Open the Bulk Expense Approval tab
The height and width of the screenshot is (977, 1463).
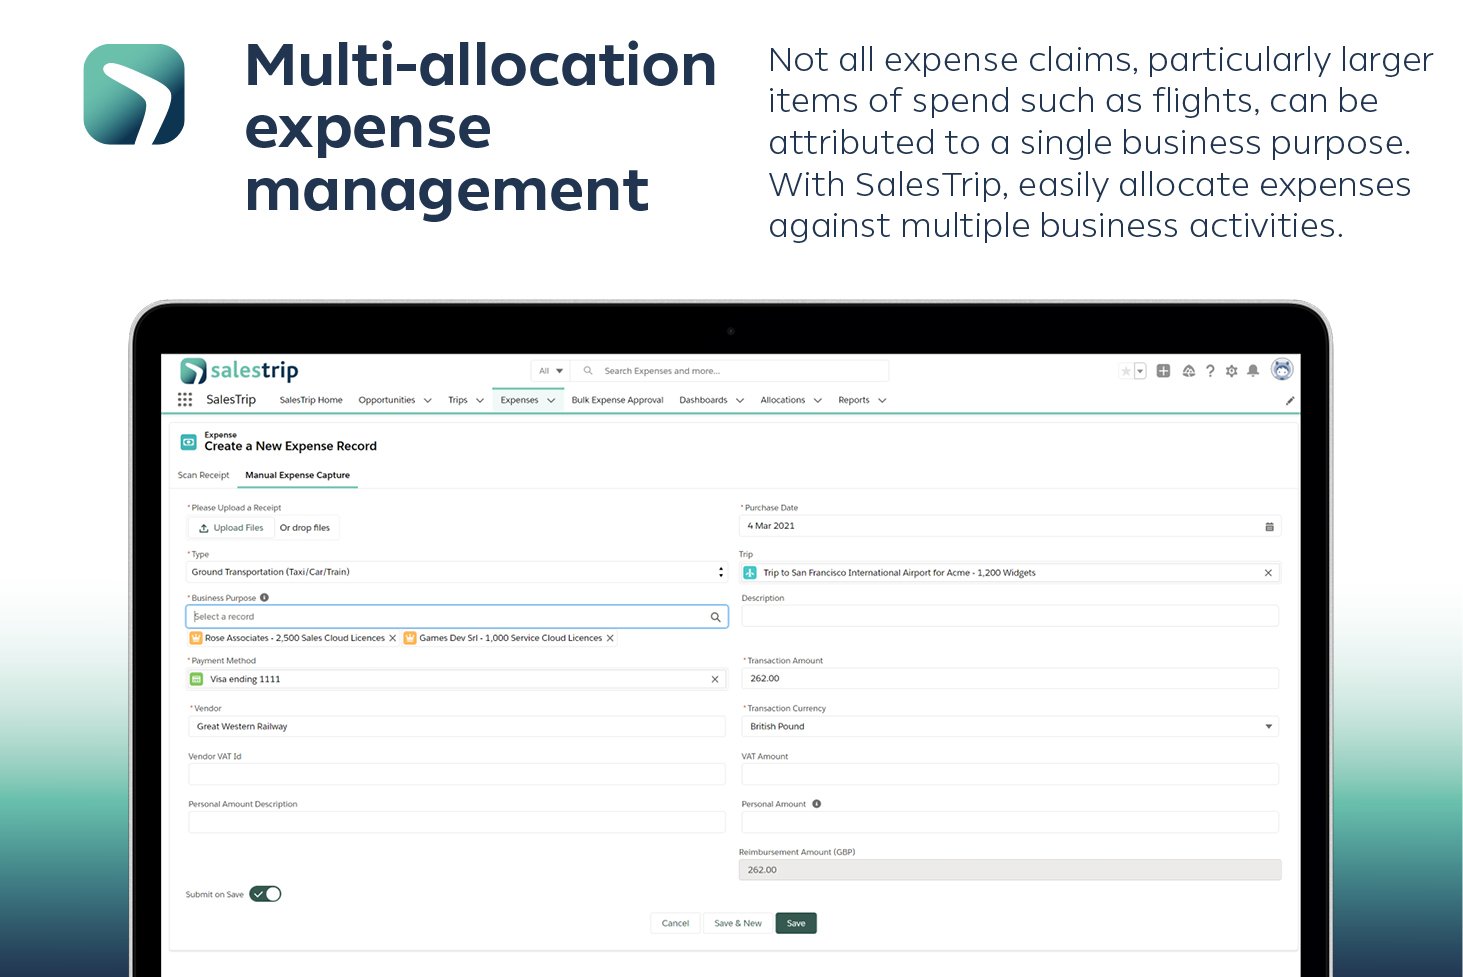click(617, 400)
